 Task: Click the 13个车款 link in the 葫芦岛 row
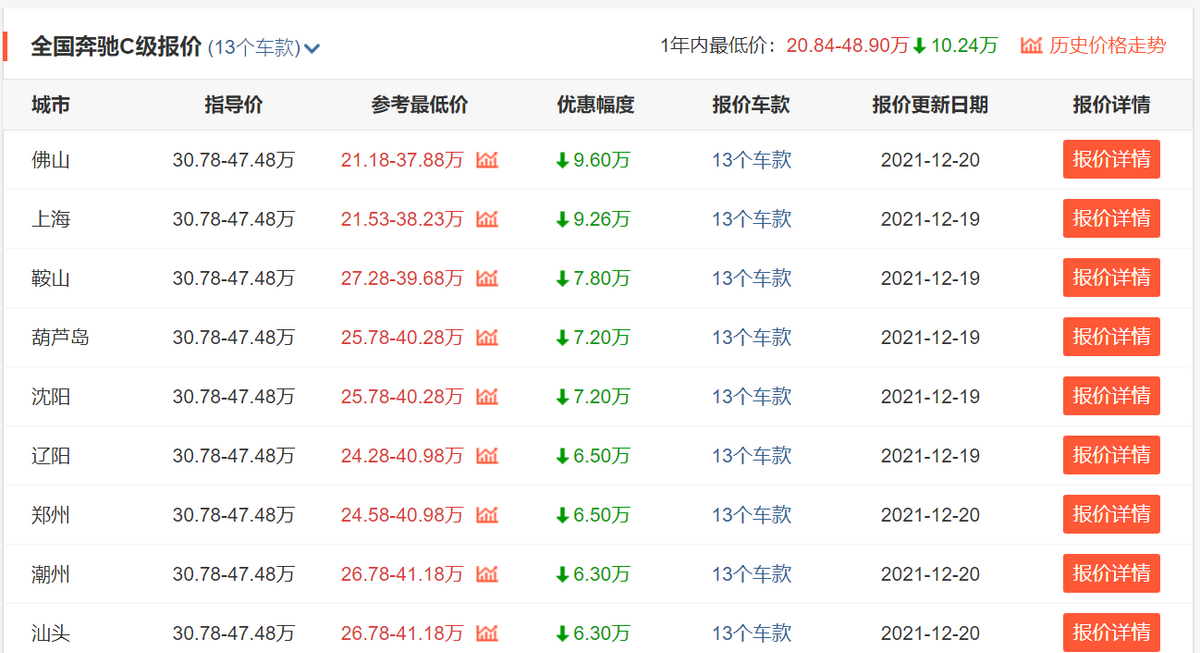pyautogui.click(x=751, y=337)
